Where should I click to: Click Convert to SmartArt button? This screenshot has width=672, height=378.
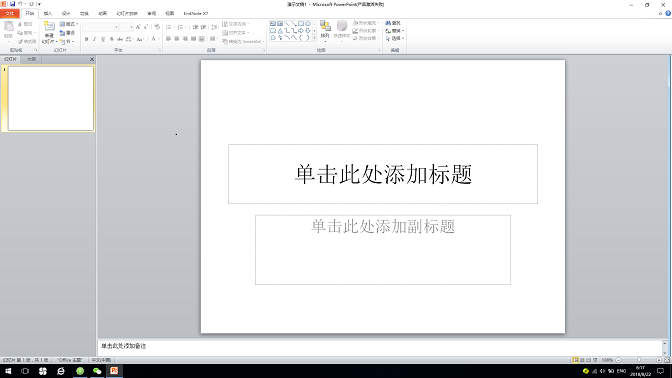tap(243, 42)
